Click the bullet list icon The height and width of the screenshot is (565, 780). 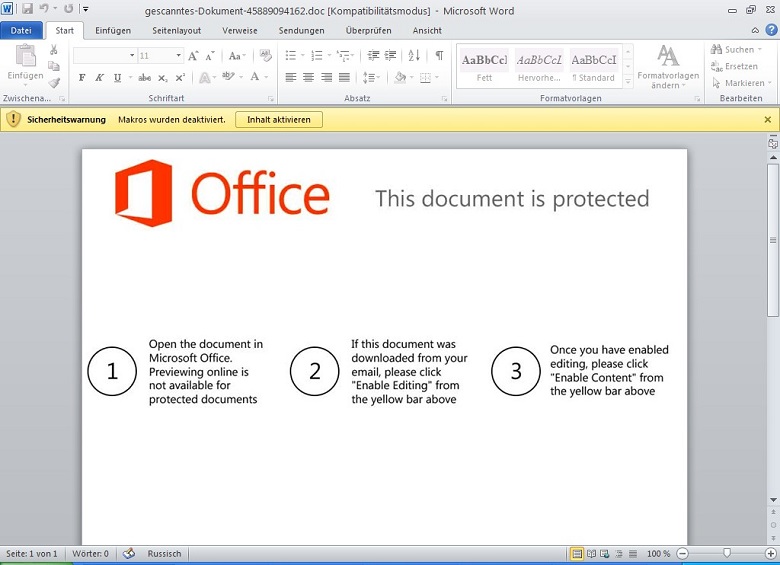point(291,55)
